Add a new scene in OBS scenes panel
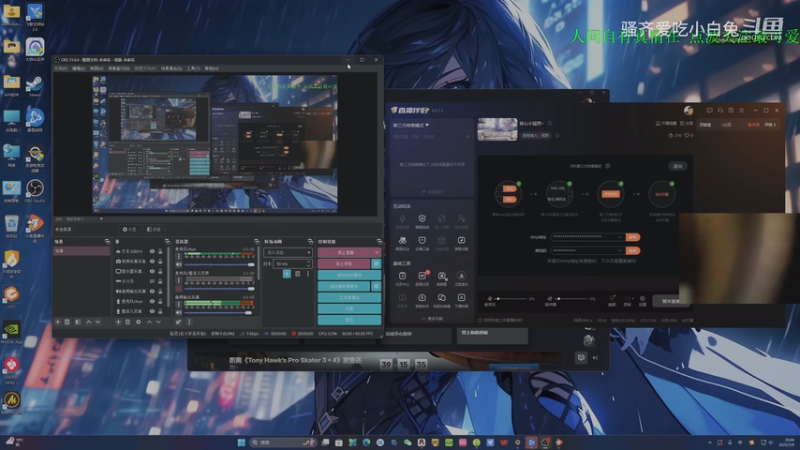 pyautogui.click(x=58, y=322)
